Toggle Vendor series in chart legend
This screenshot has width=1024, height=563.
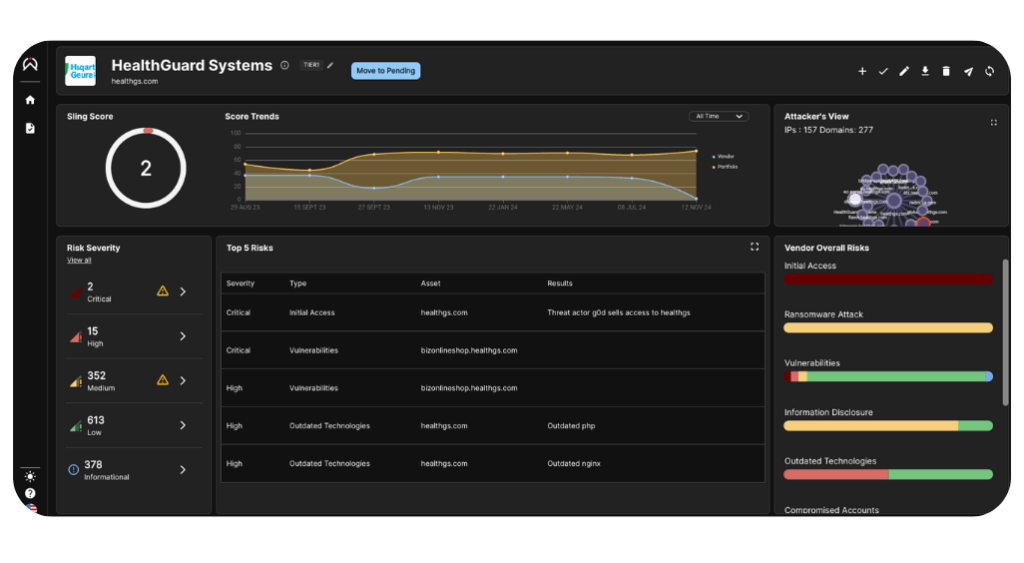pos(723,157)
